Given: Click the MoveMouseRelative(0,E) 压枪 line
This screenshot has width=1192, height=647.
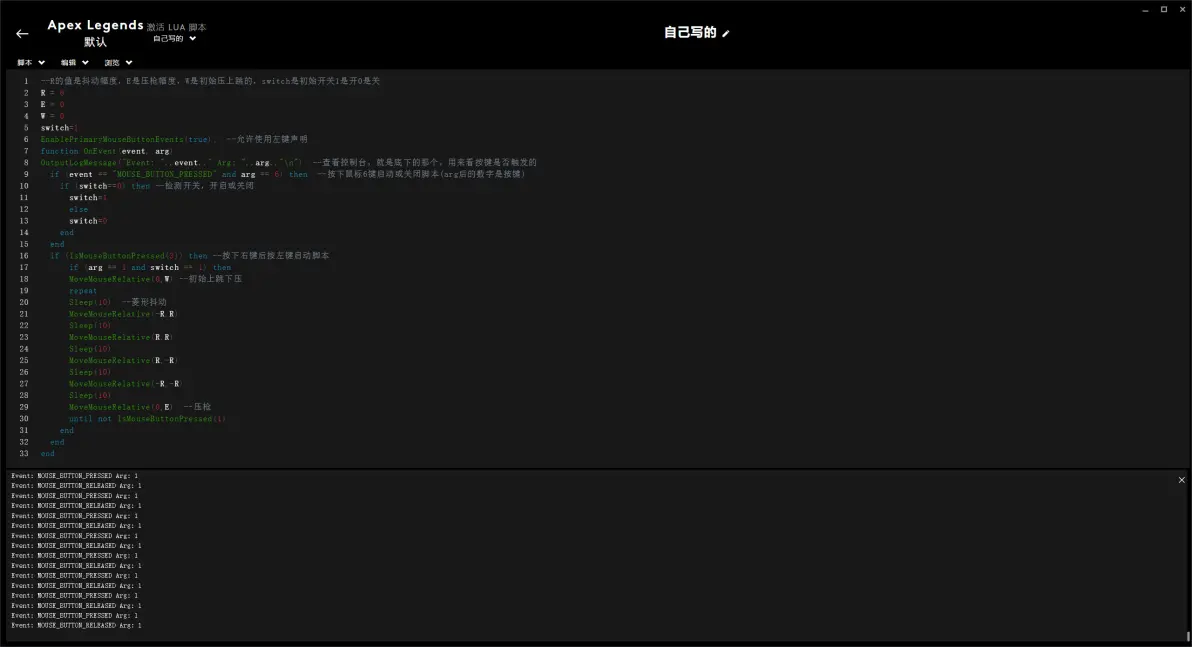Looking at the screenshot, I should tap(140, 407).
